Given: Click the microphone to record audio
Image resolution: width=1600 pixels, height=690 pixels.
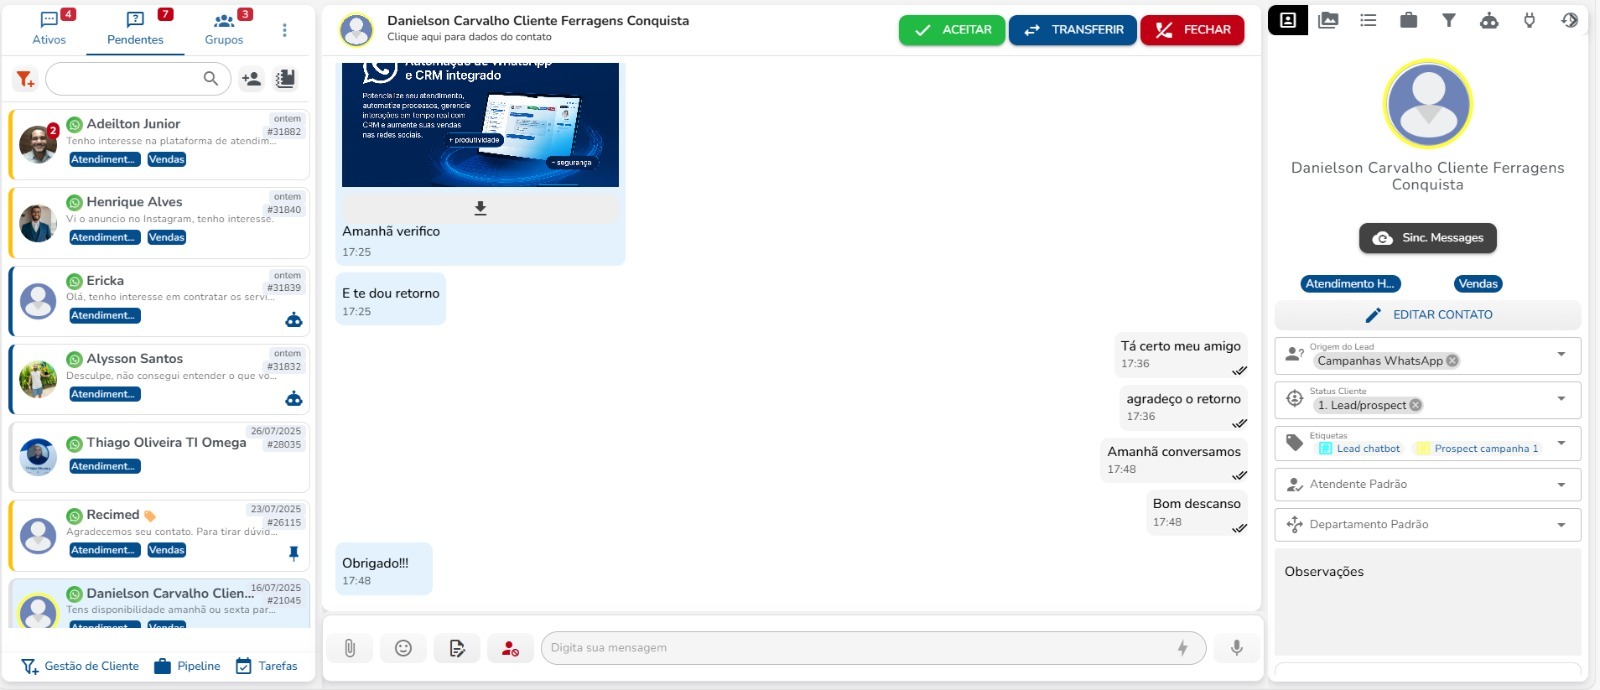Looking at the screenshot, I should pyautogui.click(x=1236, y=648).
